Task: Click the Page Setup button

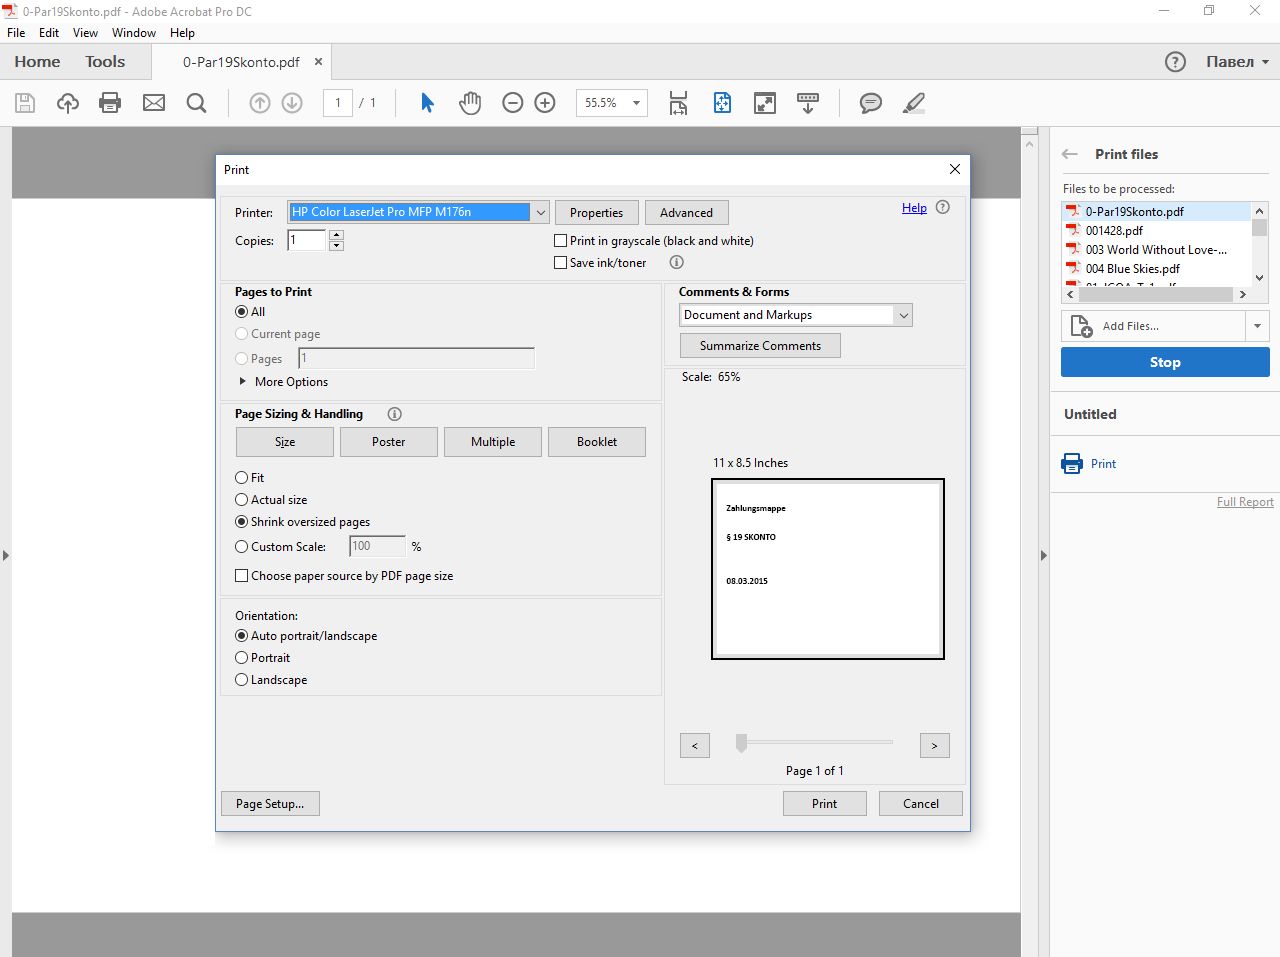Action: click(x=270, y=804)
